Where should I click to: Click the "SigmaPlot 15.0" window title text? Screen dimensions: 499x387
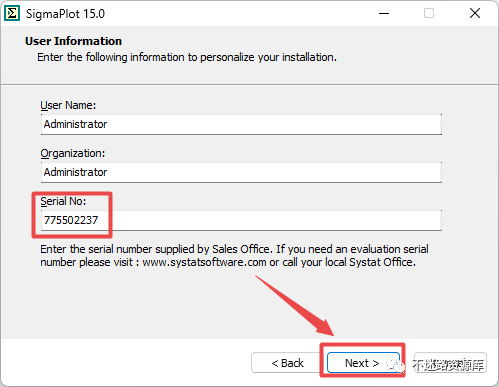click(65, 14)
